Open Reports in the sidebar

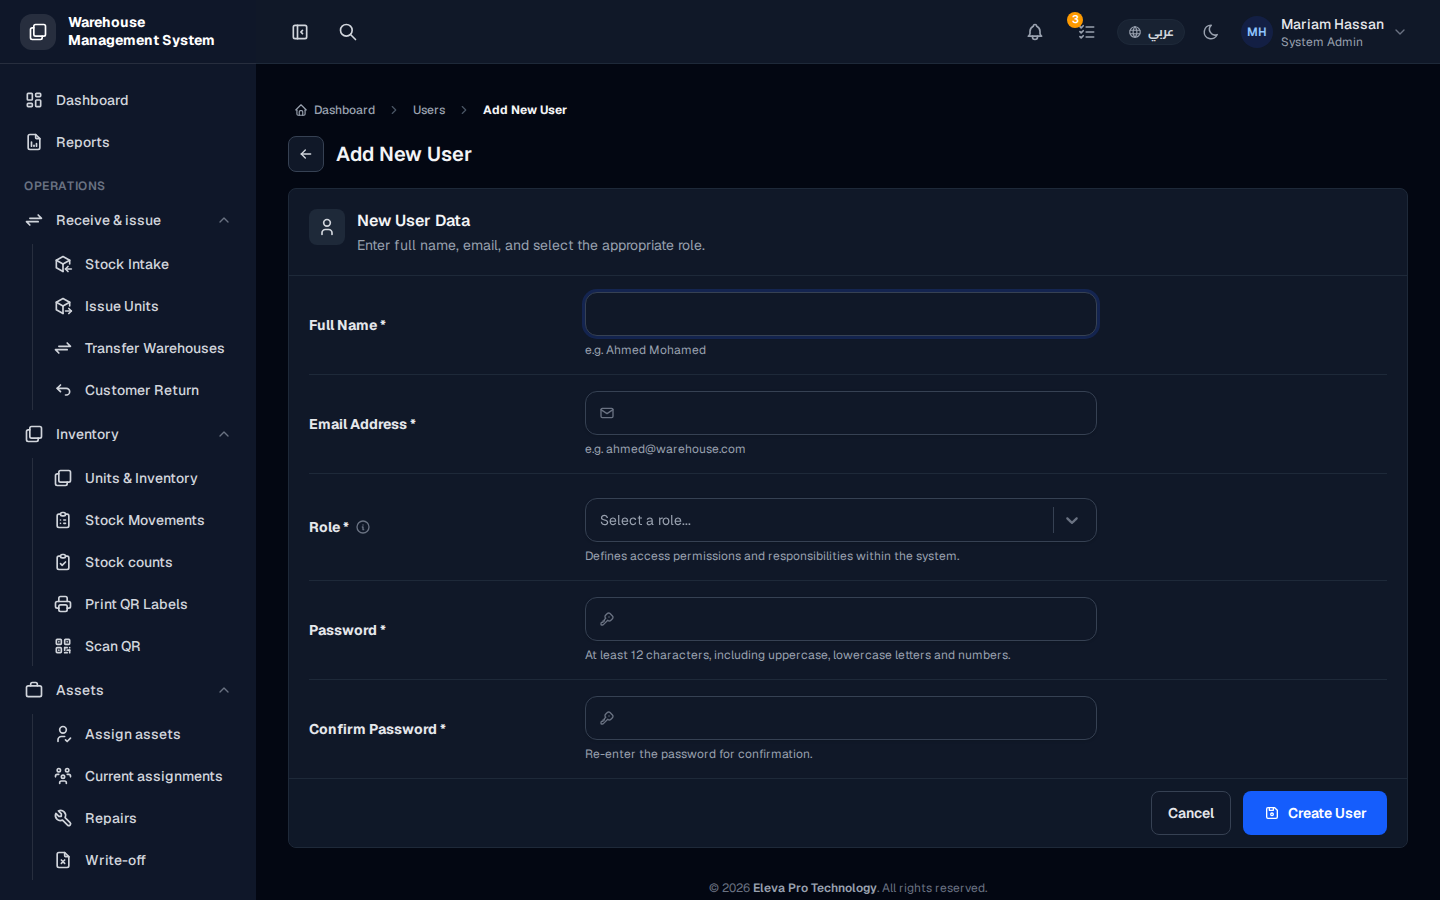[128, 142]
